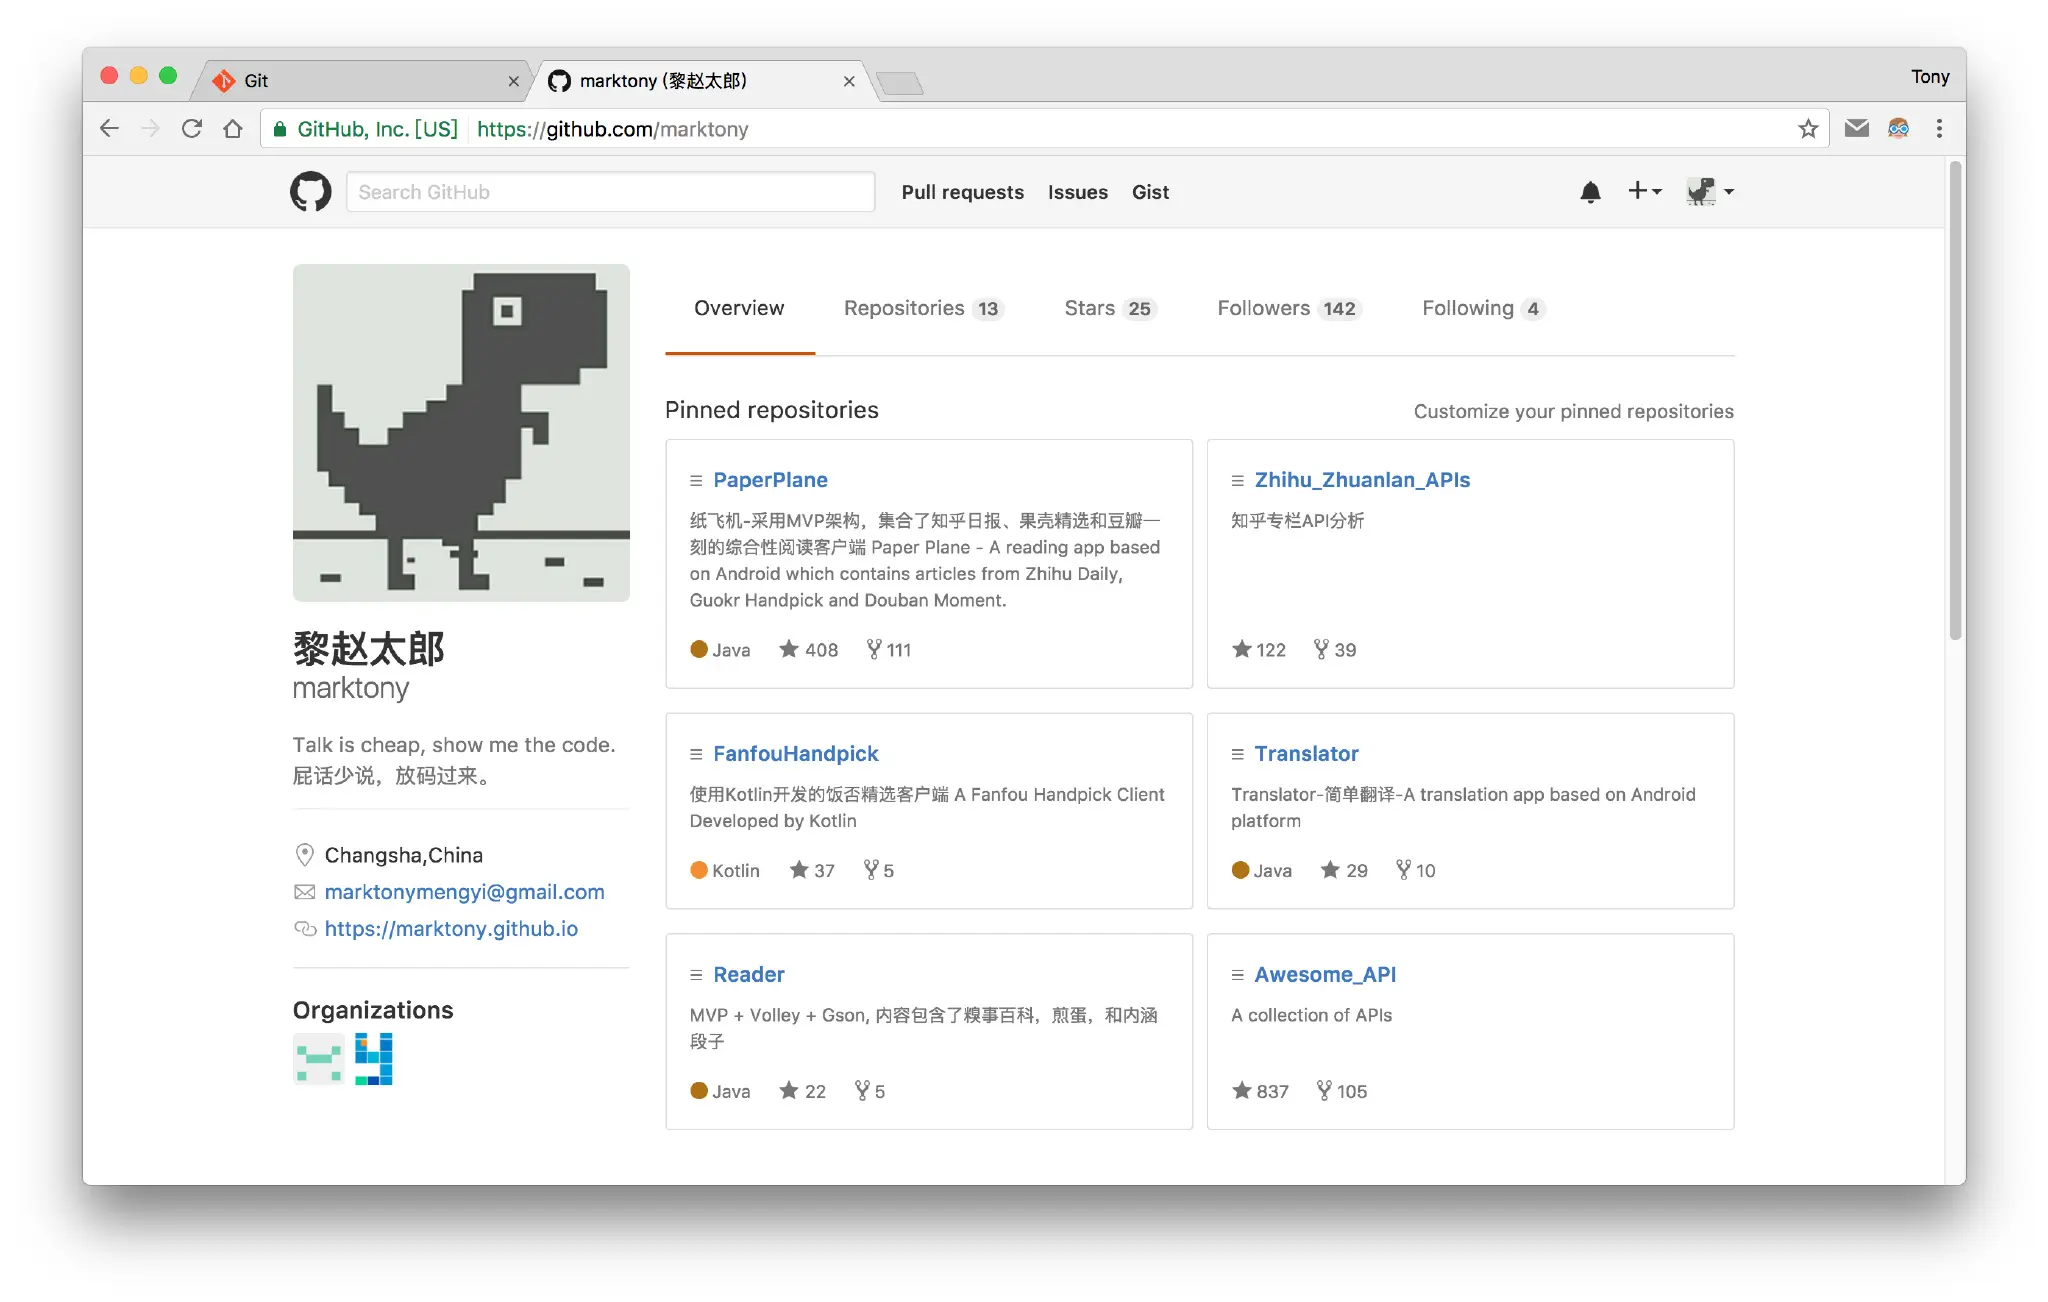Image resolution: width=2048 pixels, height=1302 pixels.
Task: Click the GitHub Octocat logo
Action: pos(310,191)
